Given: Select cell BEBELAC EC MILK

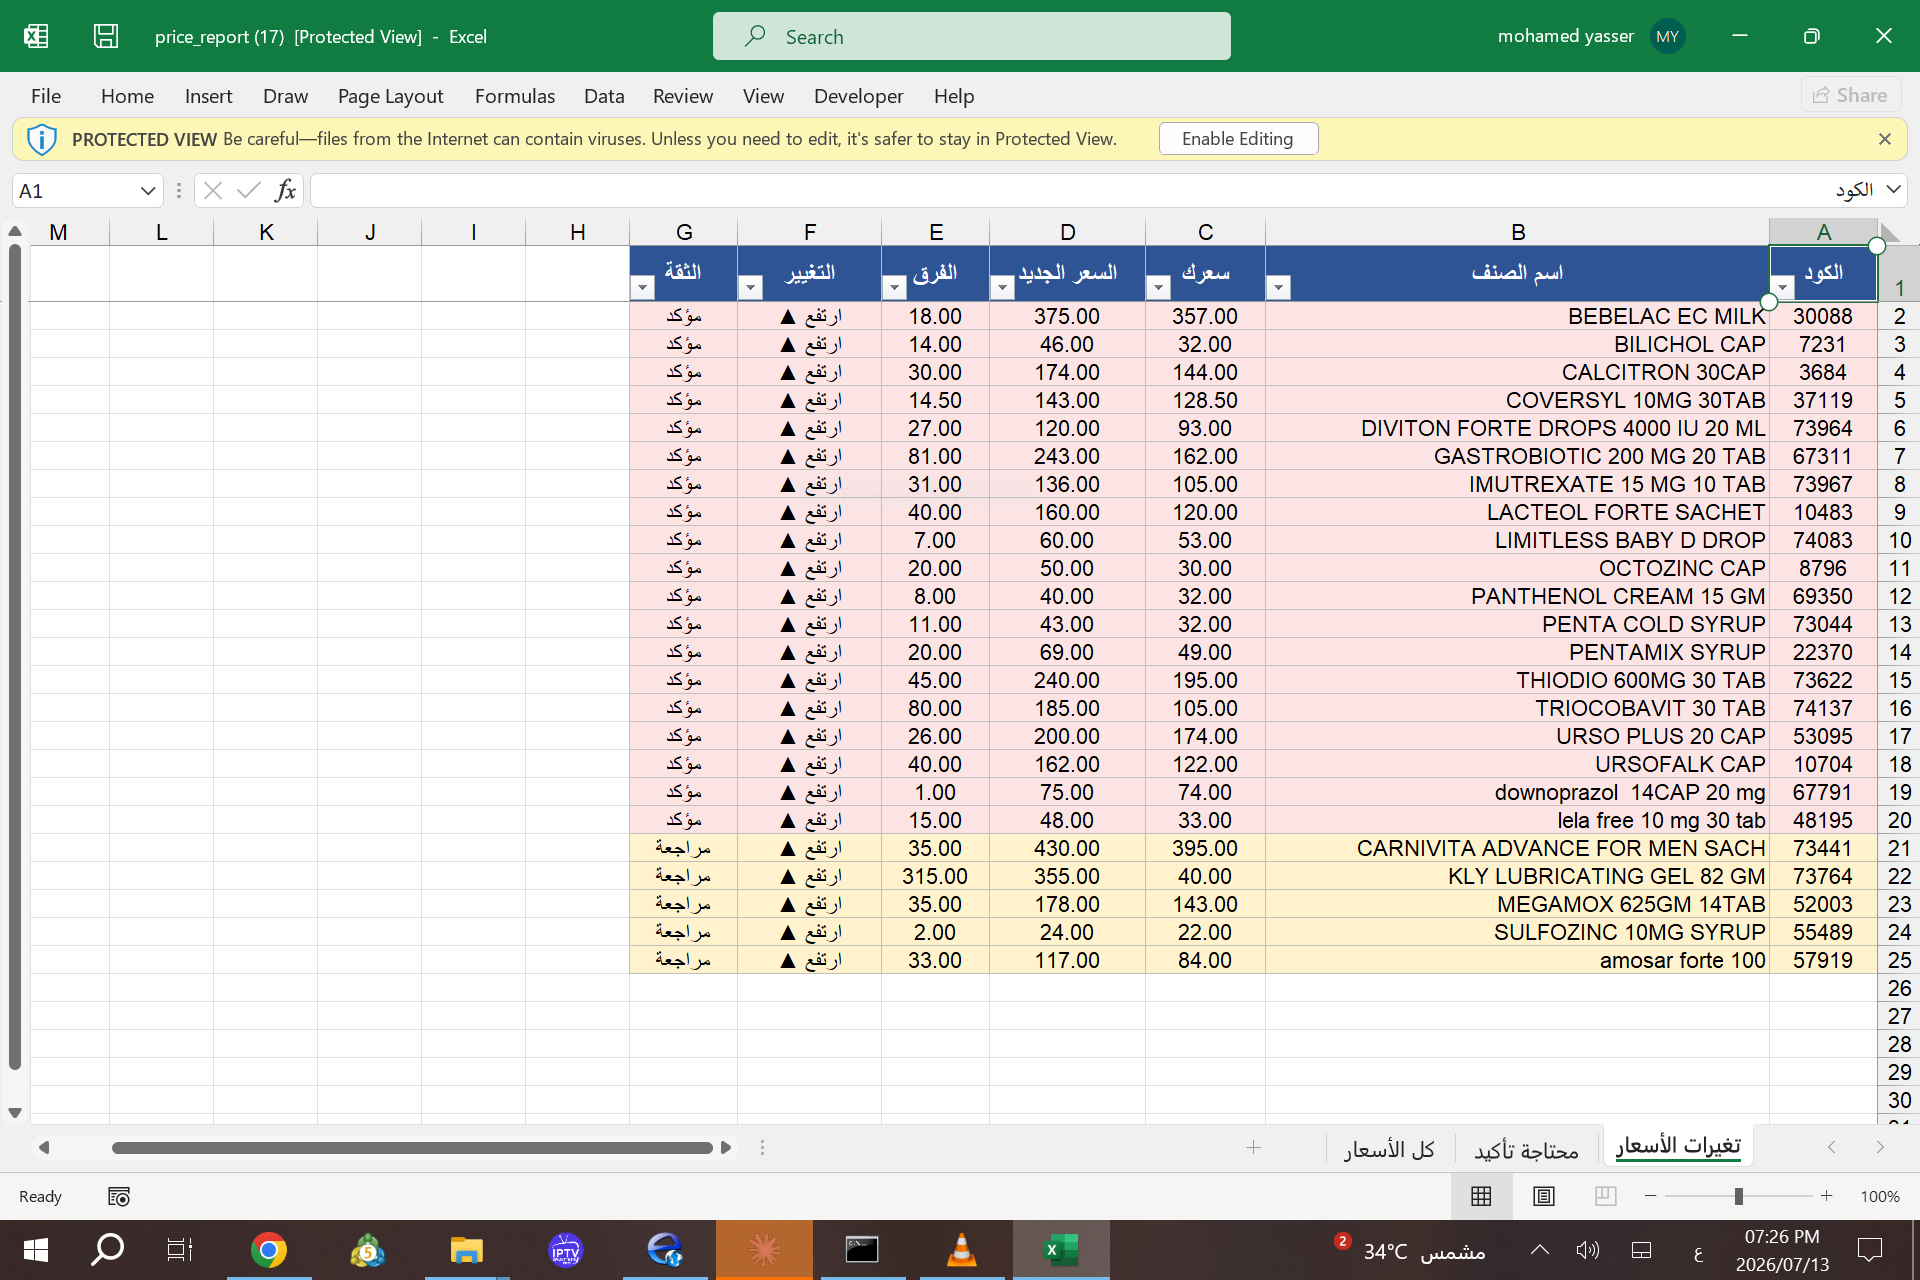Looking at the screenshot, I should click(x=1517, y=316).
